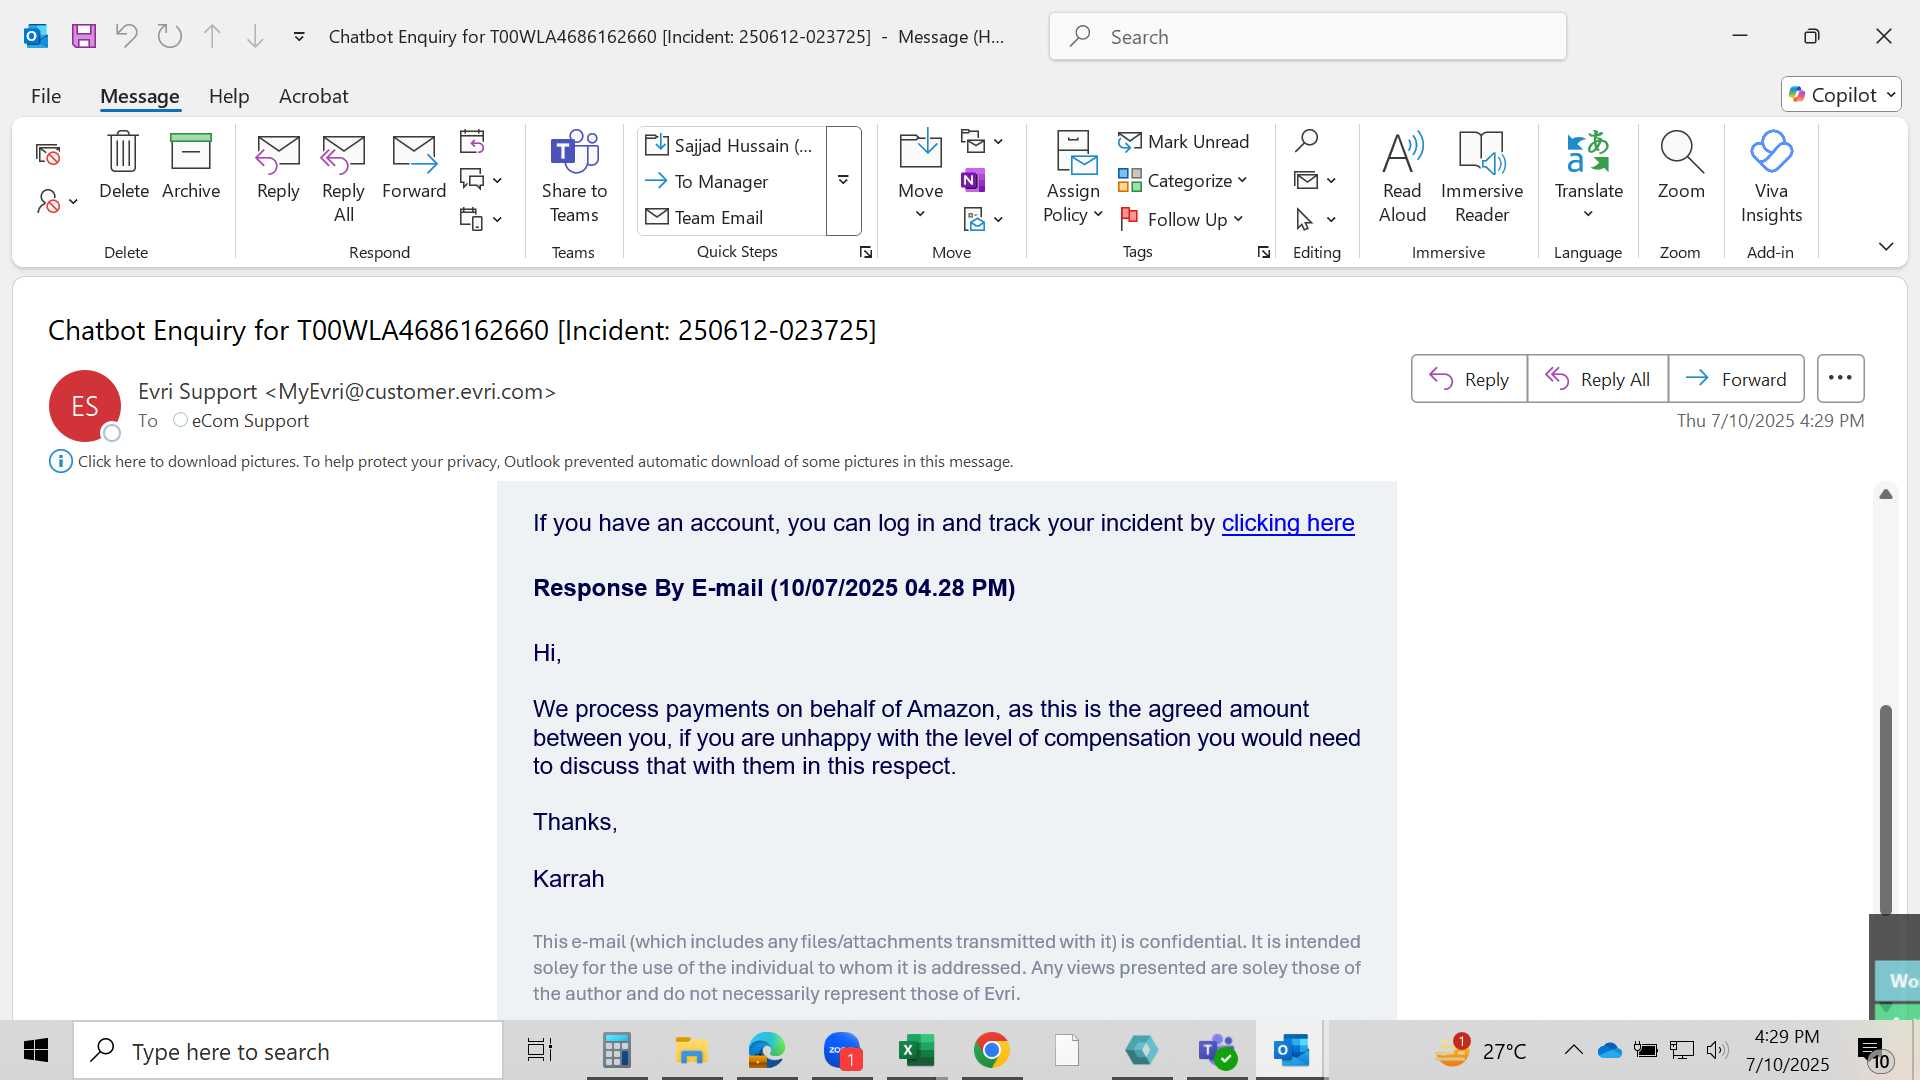Run Team Email quick step

pyautogui.click(x=731, y=217)
